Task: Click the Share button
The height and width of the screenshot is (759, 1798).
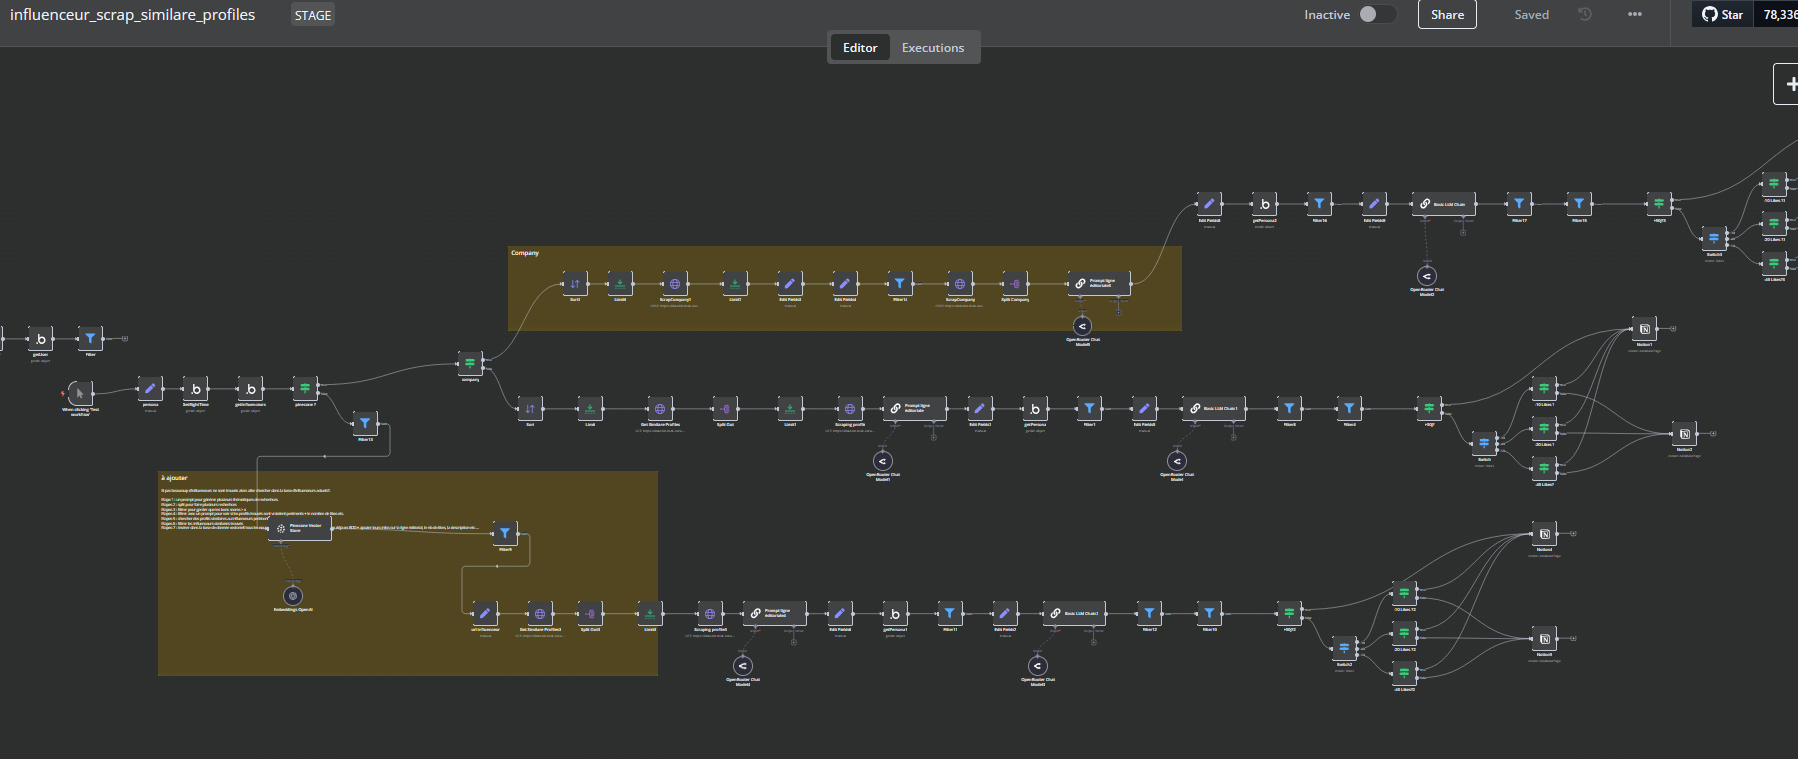Action: coord(1447,15)
